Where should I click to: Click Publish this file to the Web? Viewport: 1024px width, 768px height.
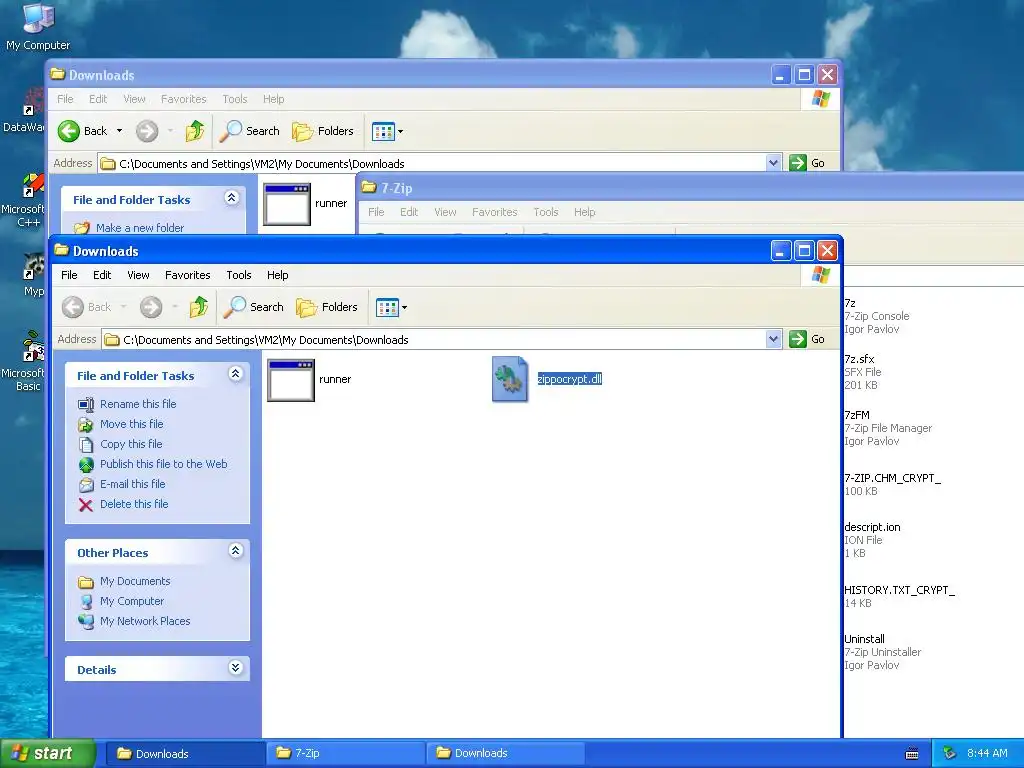coord(163,464)
